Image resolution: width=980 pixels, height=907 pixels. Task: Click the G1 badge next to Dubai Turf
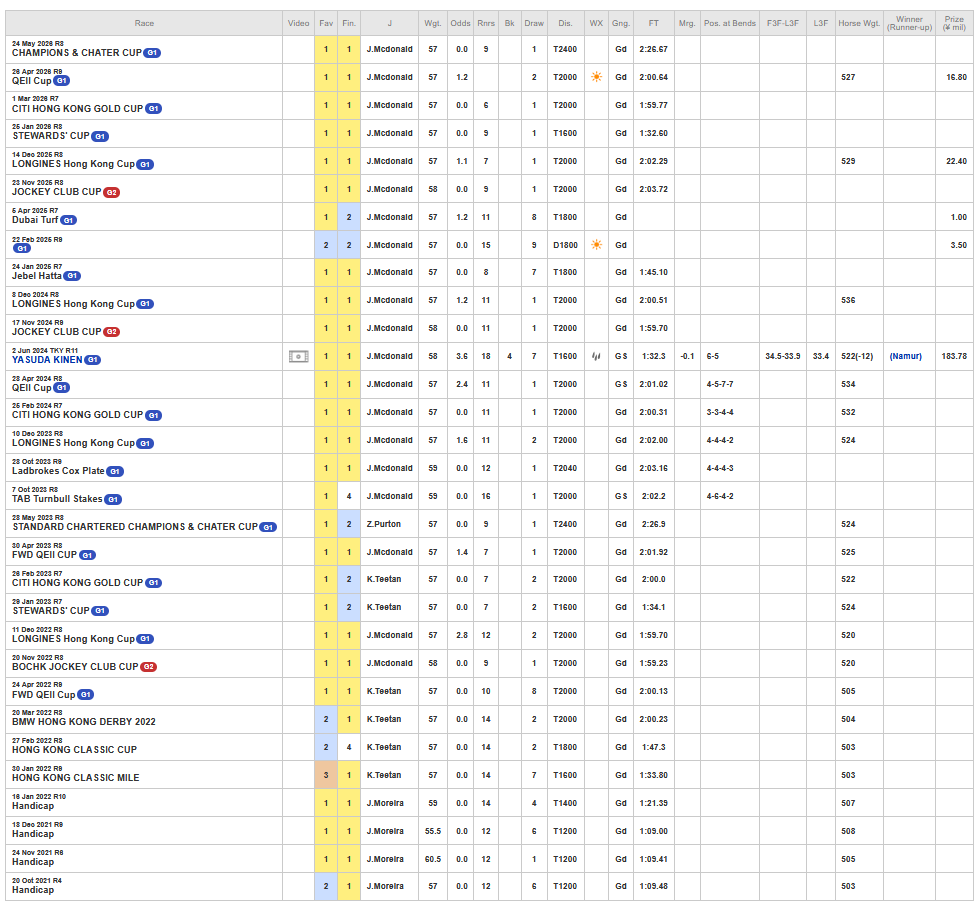coord(69,221)
